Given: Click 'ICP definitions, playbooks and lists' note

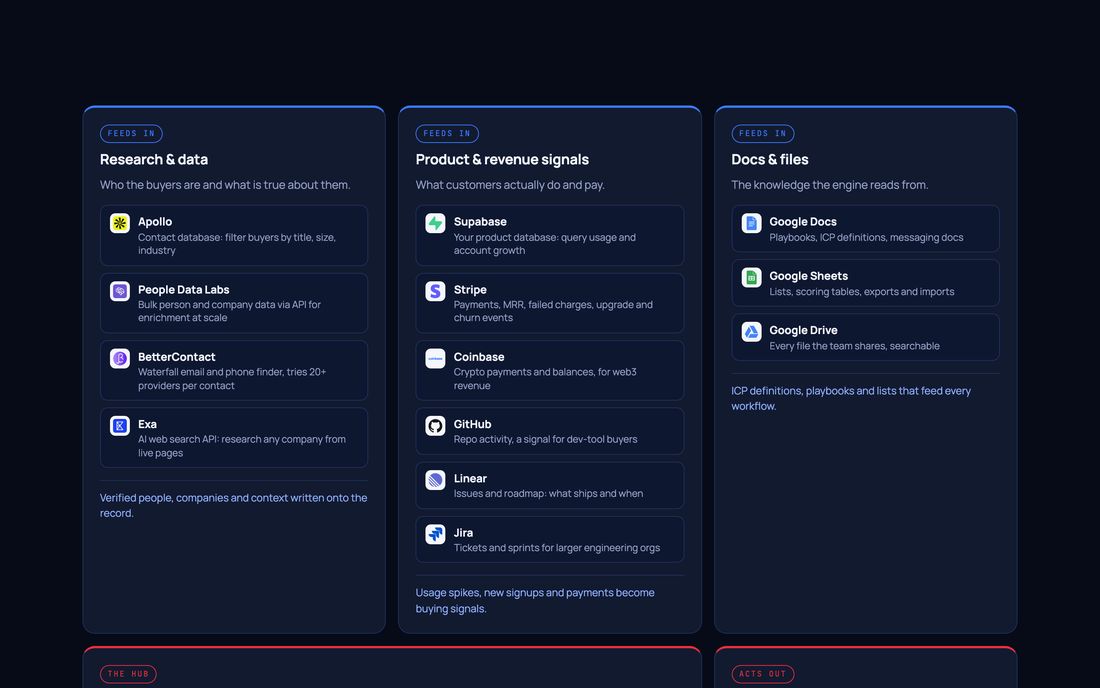Looking at the screenshot, I should tap(851, 398).
